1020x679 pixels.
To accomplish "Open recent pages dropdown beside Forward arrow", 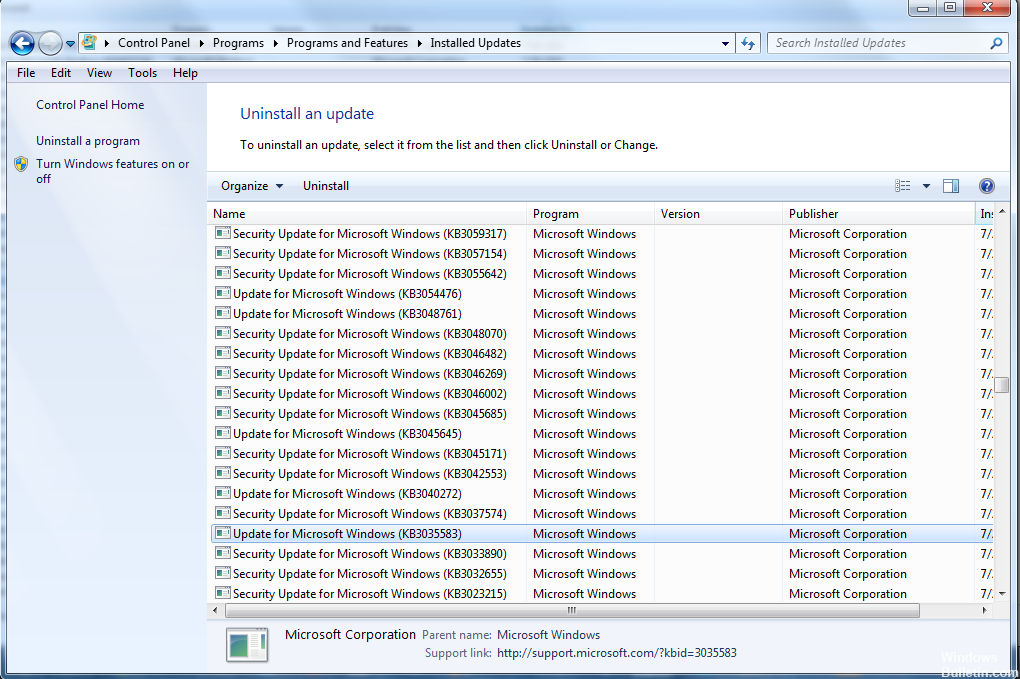I will (x=70, y=44).
